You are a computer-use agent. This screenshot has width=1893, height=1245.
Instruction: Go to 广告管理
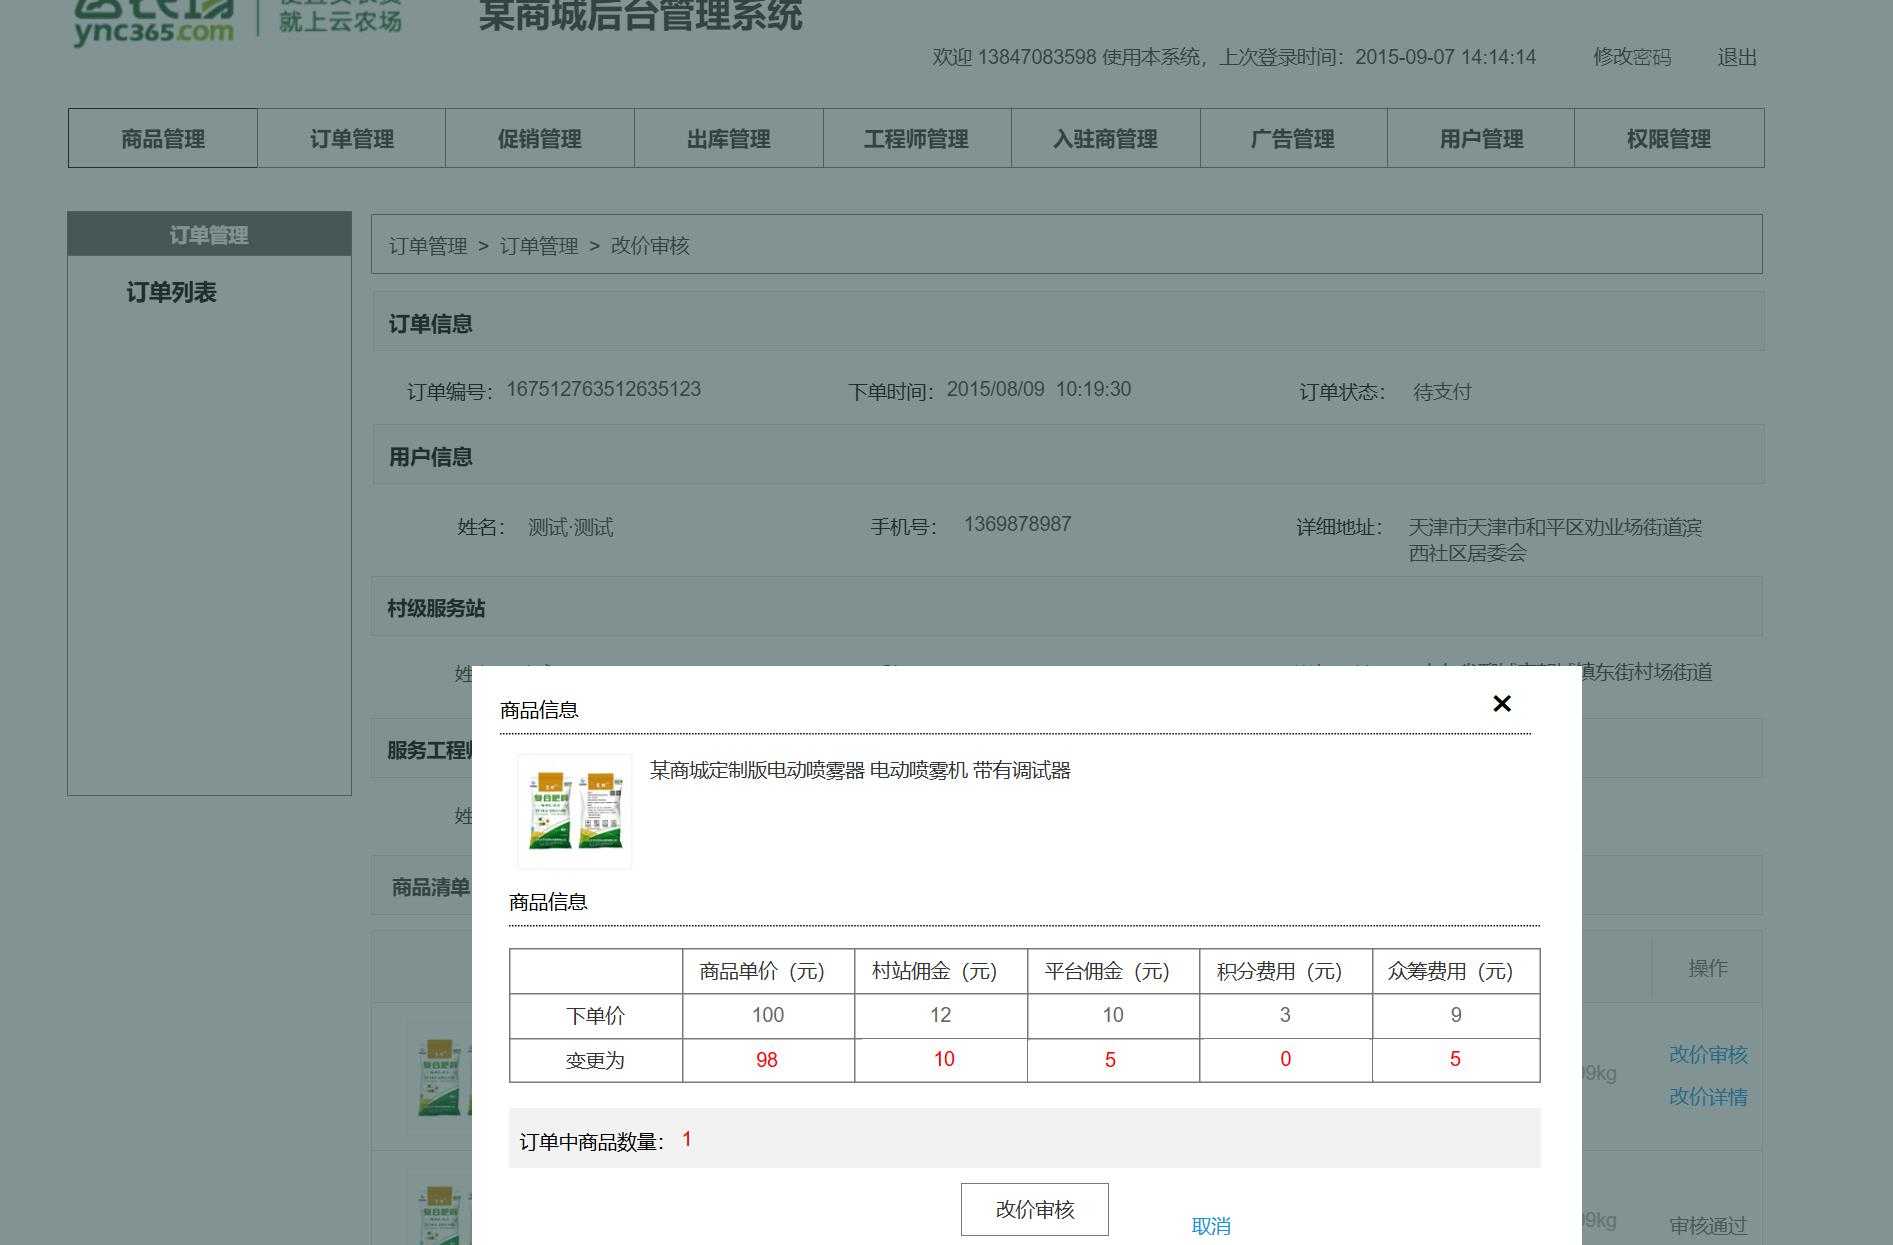pos(1292,138)
